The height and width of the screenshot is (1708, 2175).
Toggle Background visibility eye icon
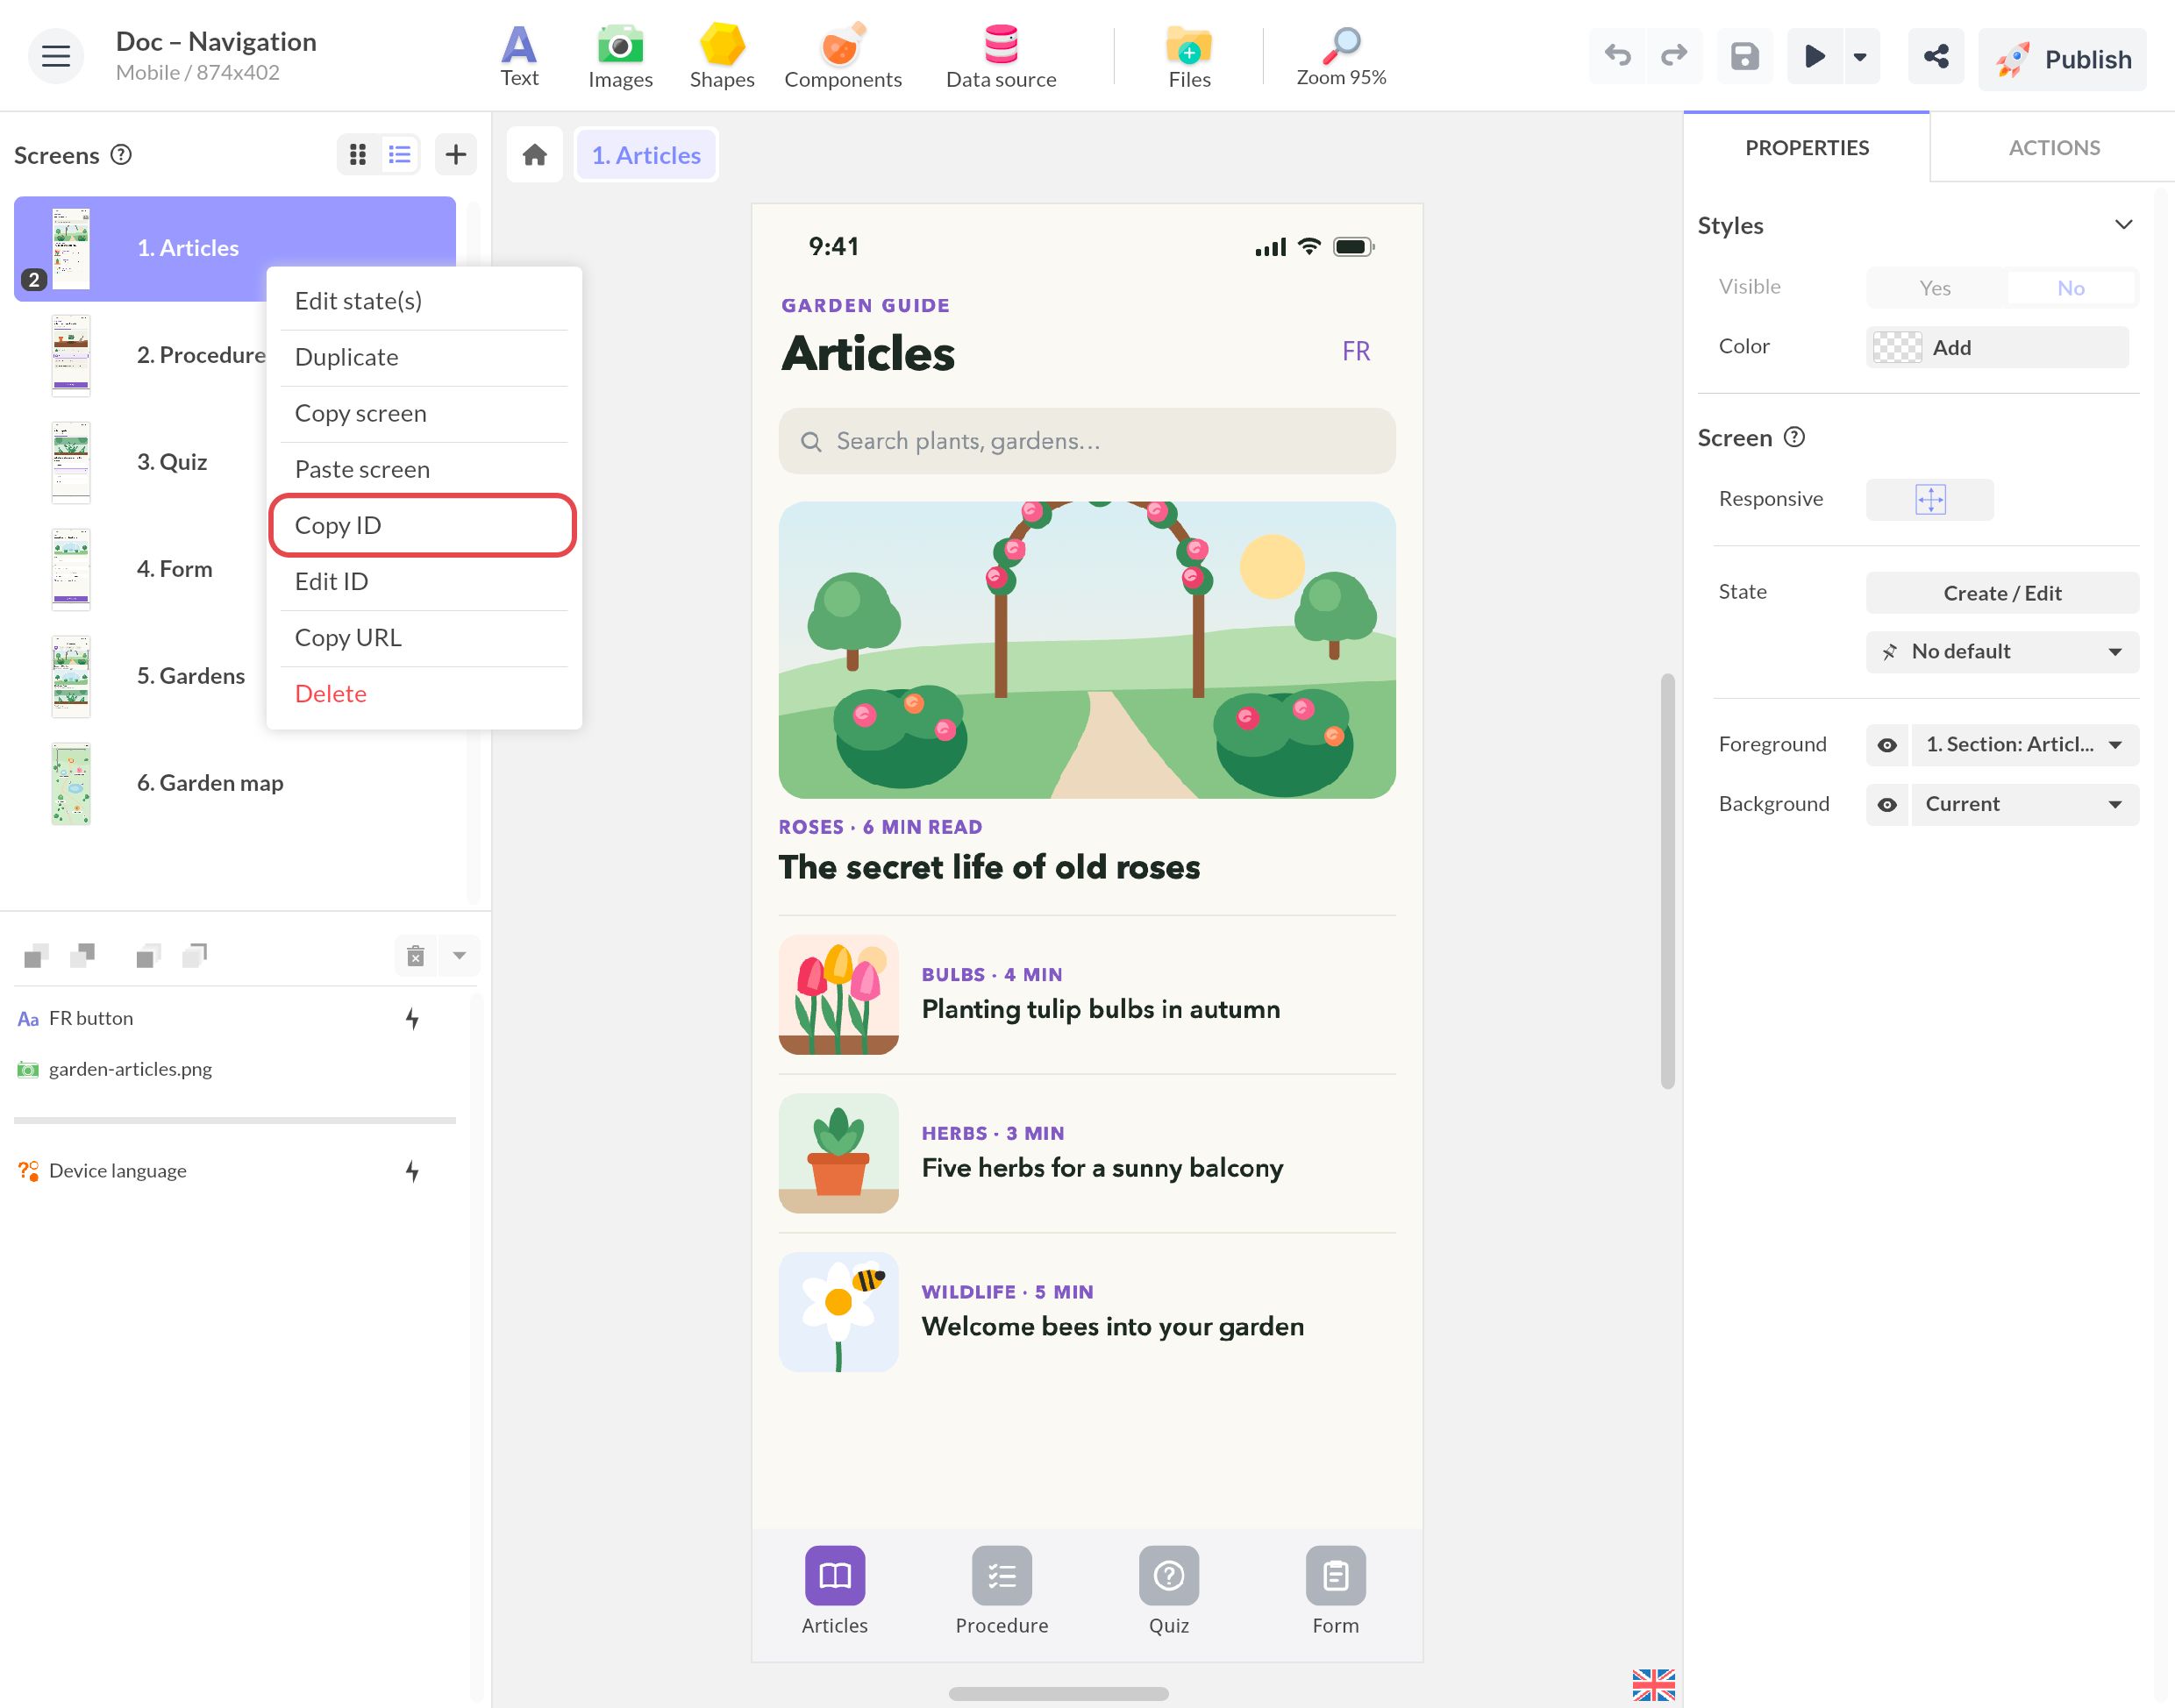pos(1886,805)
